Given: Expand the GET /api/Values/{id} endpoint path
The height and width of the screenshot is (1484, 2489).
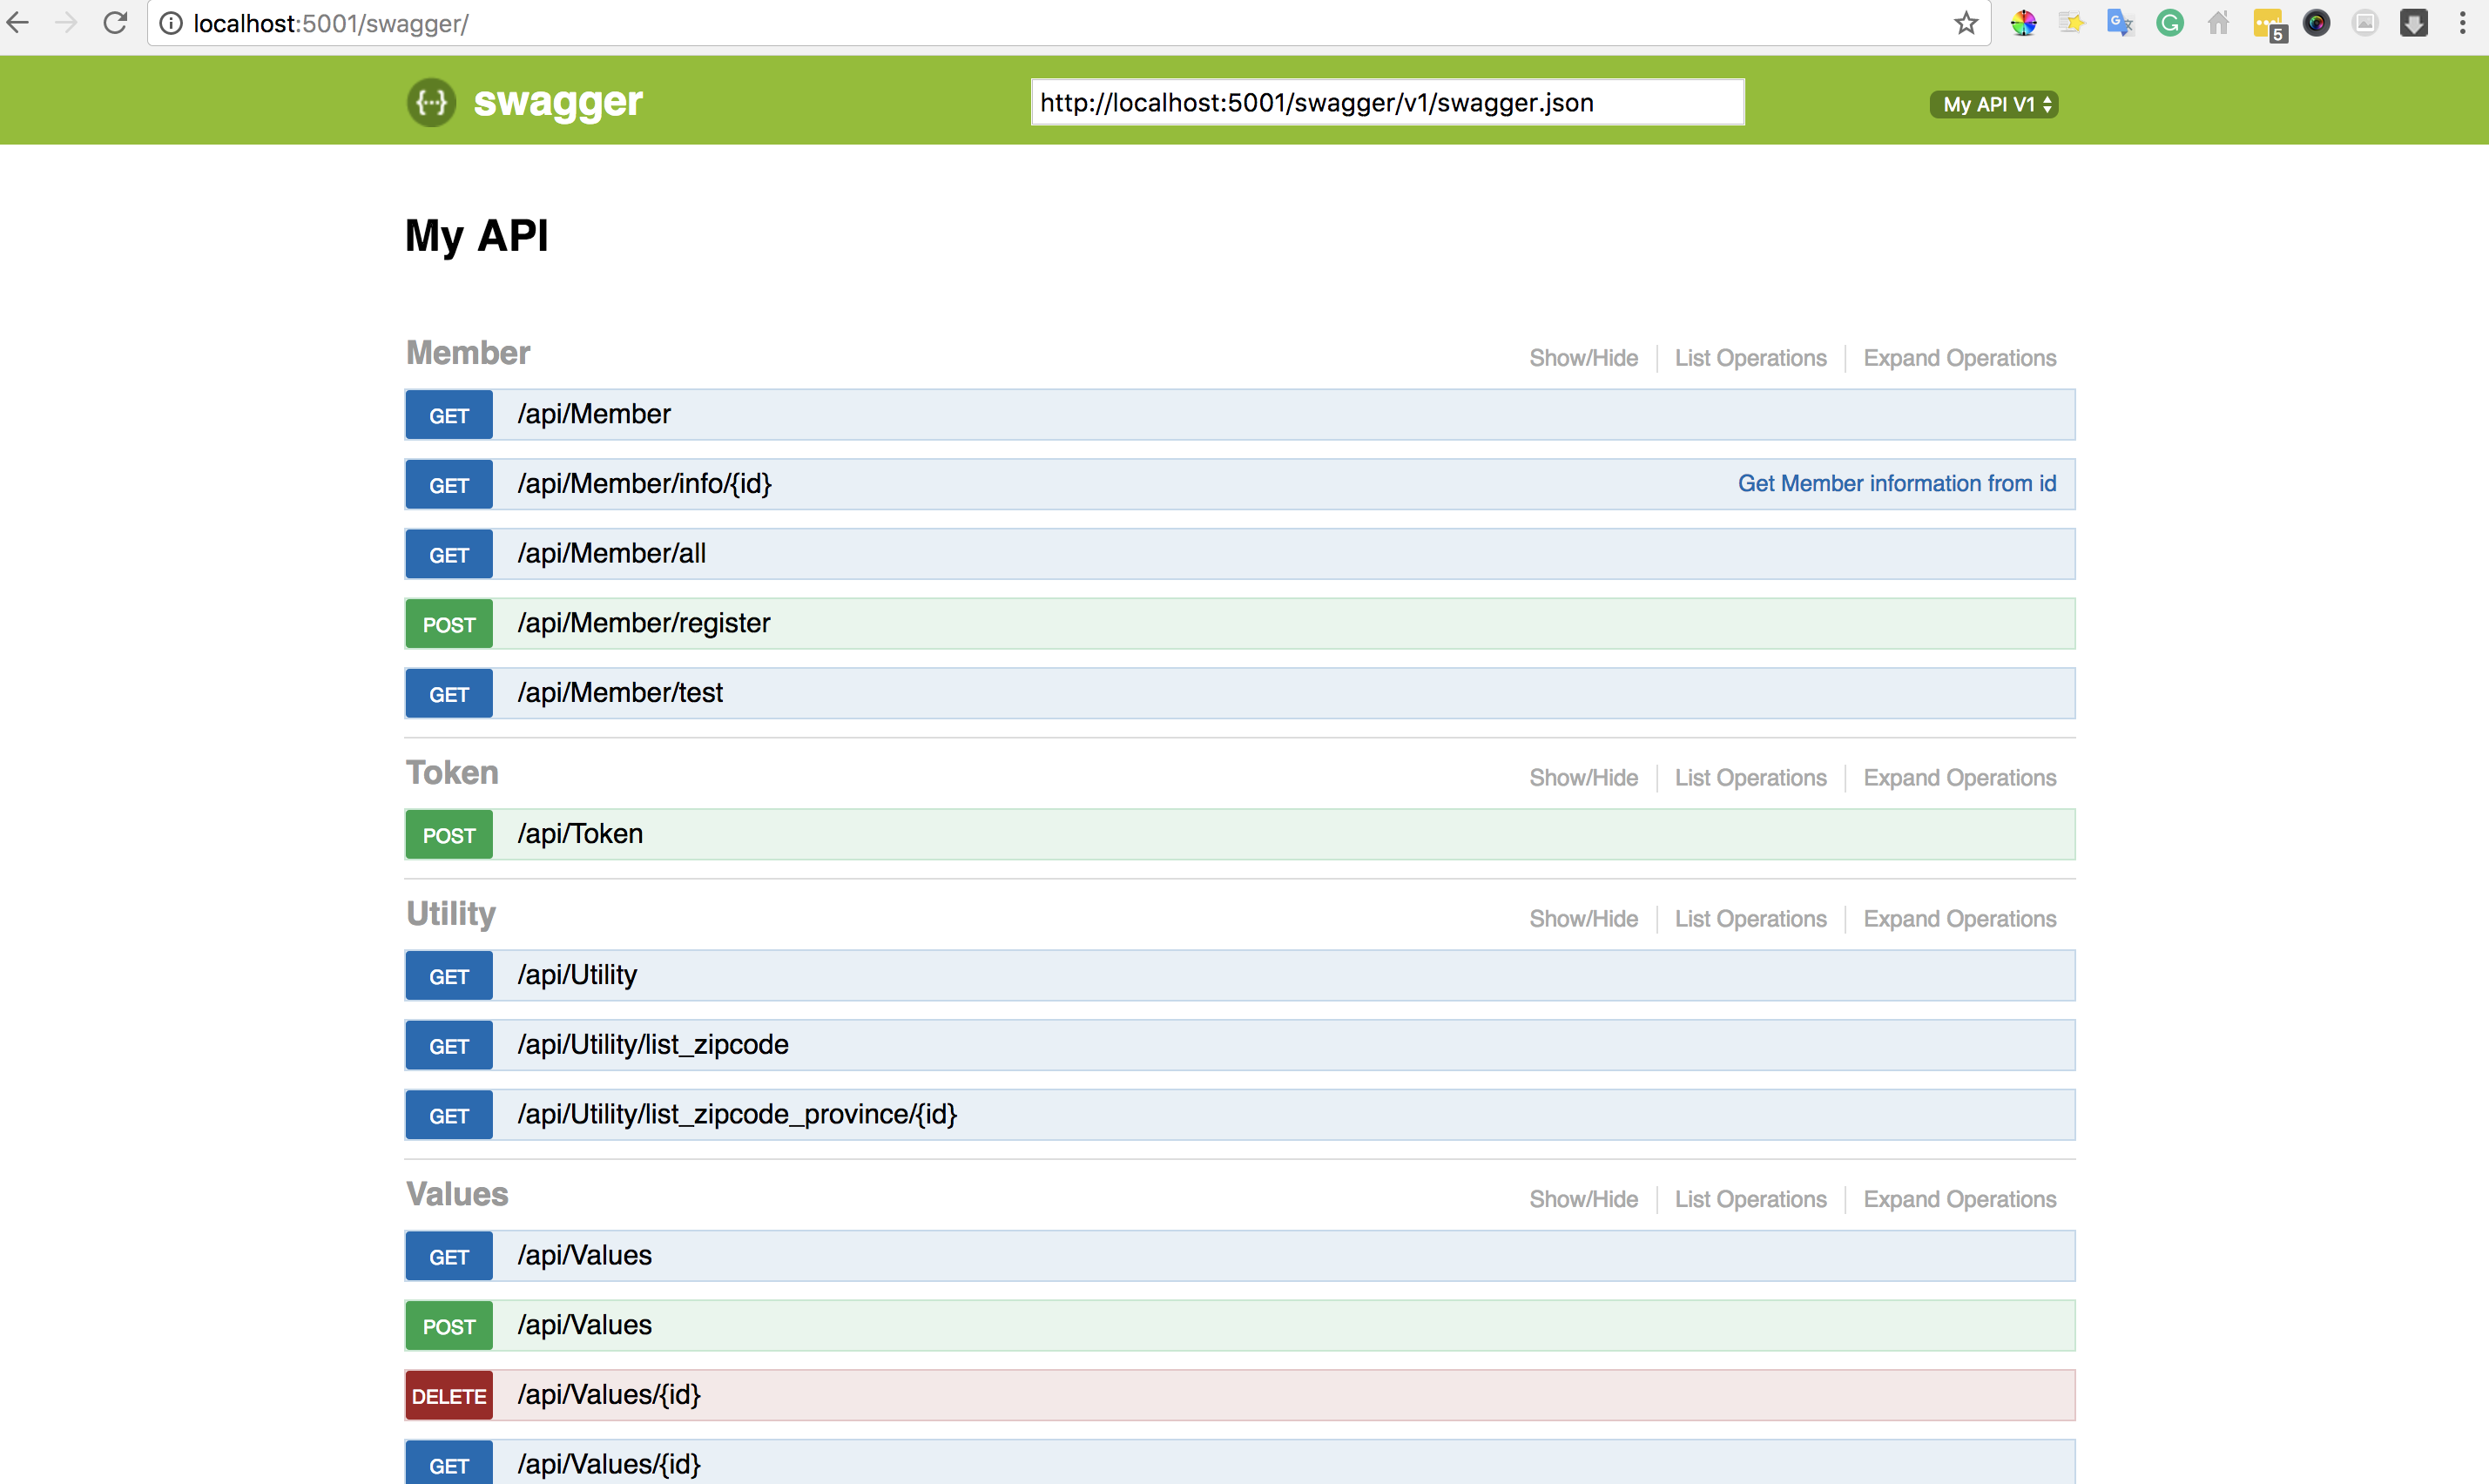Looking at the screenshot, I should point(609,1465).
